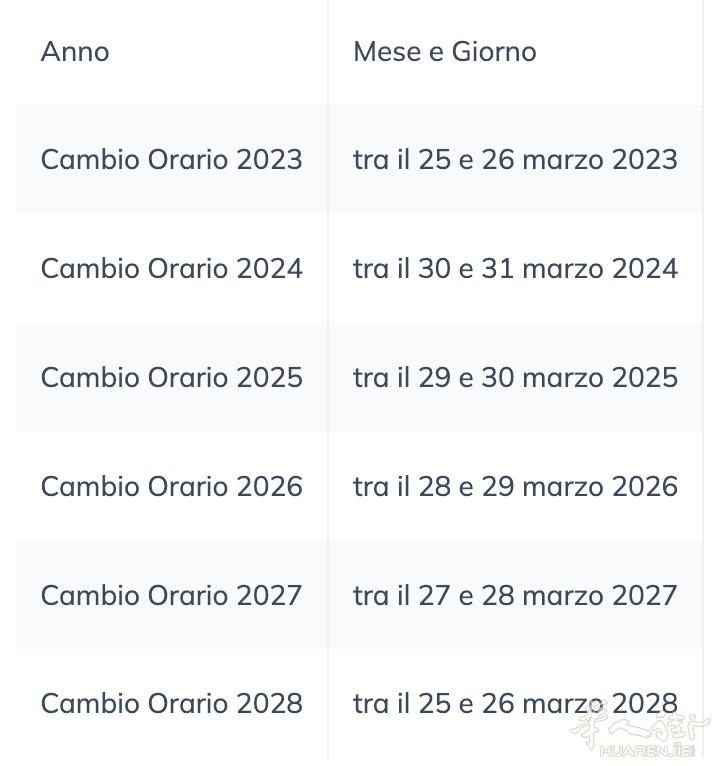Click 'tra il 28 e 29 marzo 2026'
Viewport: 720px width, 766px height.
point(515,487)
